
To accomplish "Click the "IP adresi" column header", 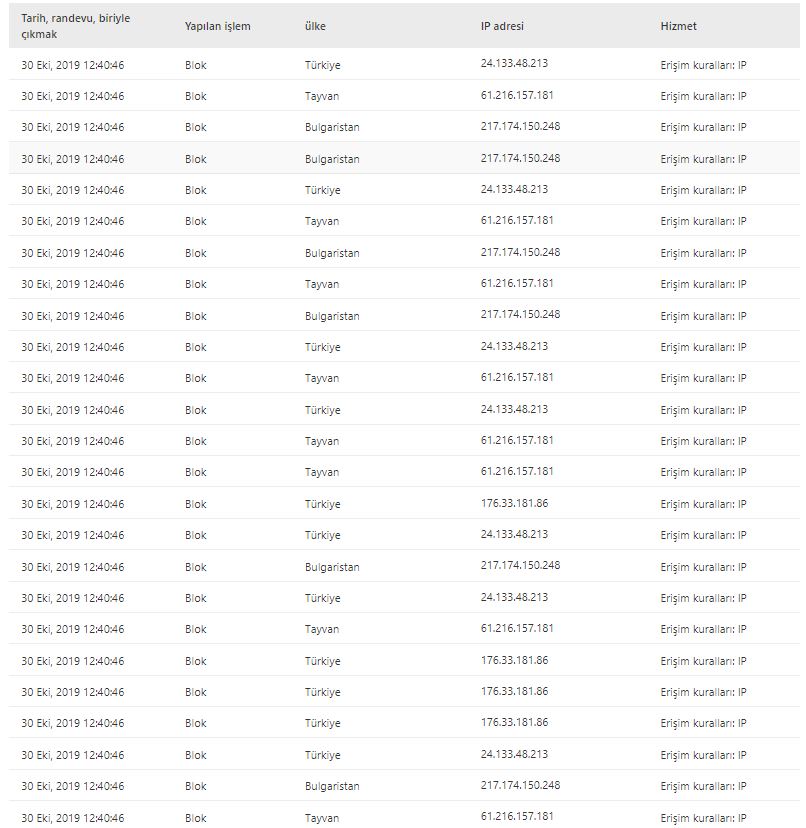I will (502, 26).
